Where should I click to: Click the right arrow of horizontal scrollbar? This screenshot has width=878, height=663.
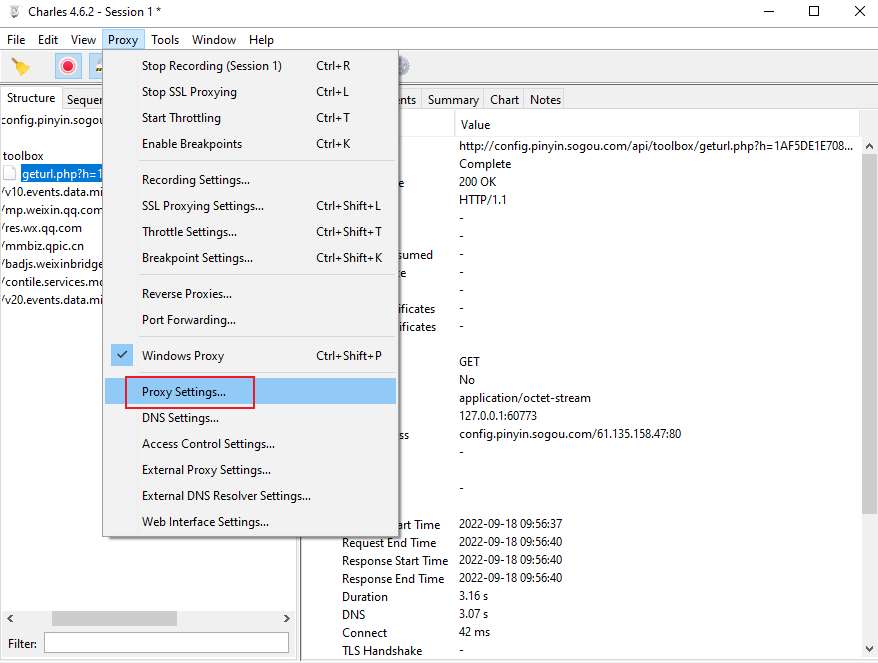[287, 618]
